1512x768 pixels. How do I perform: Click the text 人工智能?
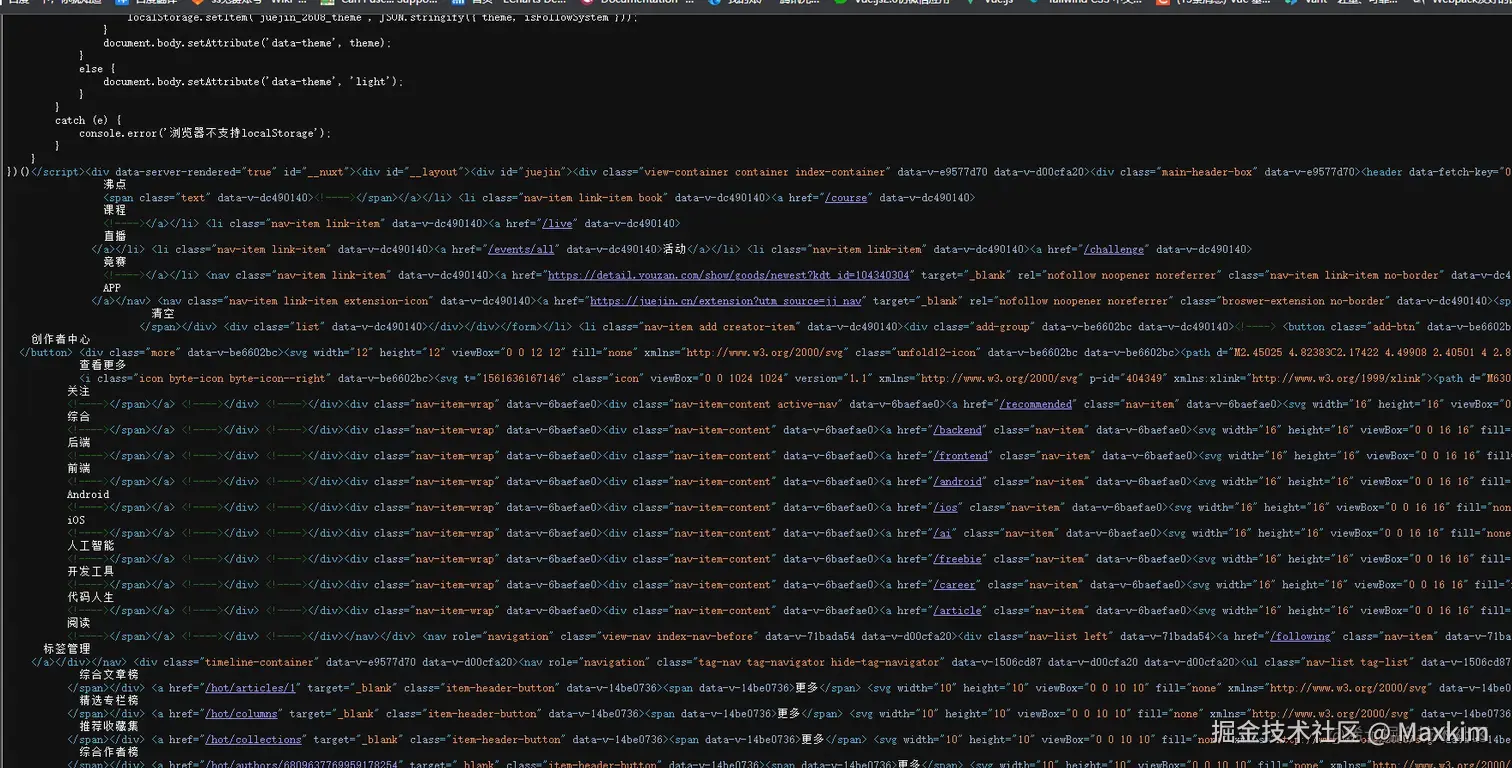point(91,547)
